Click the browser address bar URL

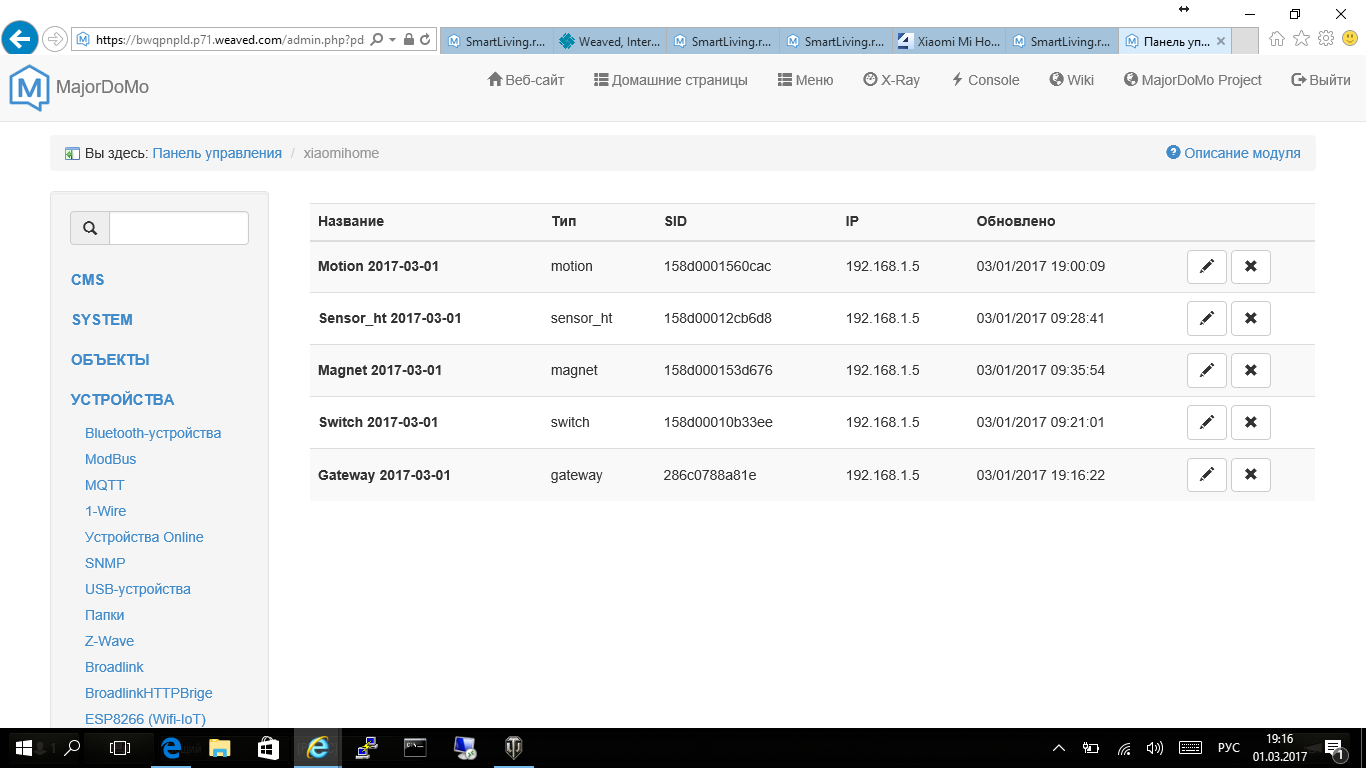click(229, 40)
